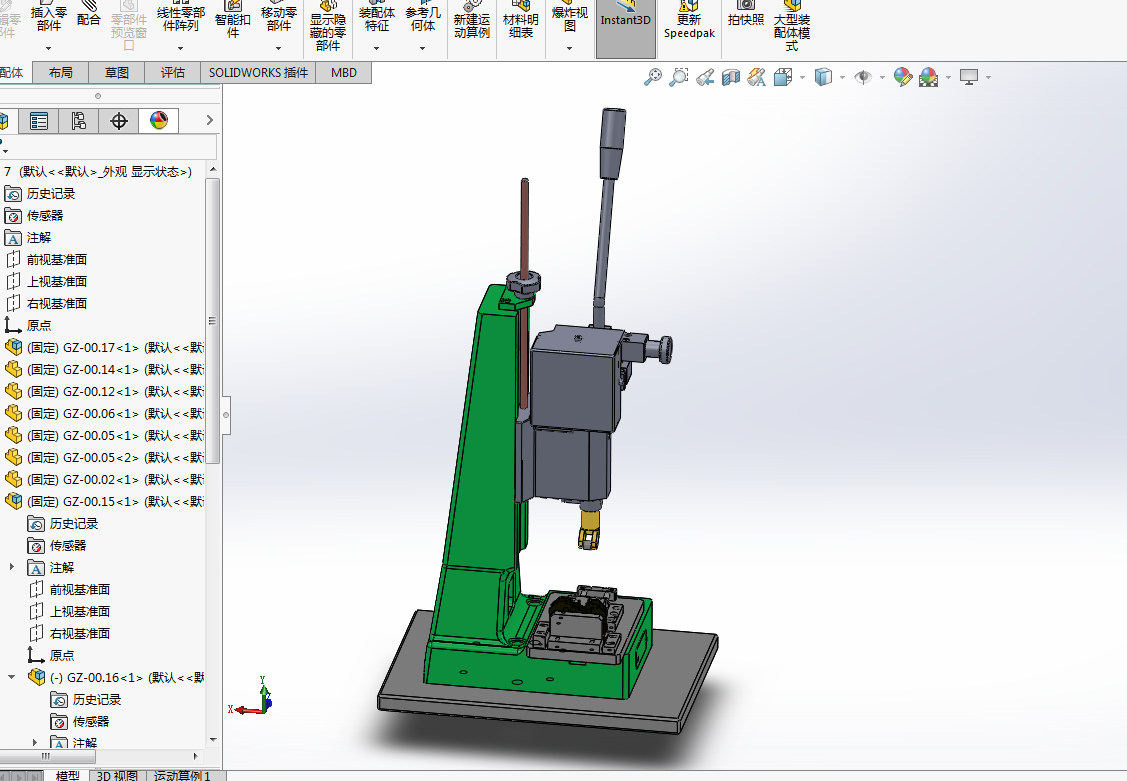The width and height of the screenshot is (1127, 781).
Task: Open the ConfigurationManager panel tab
Action: [x=79, y=121]
